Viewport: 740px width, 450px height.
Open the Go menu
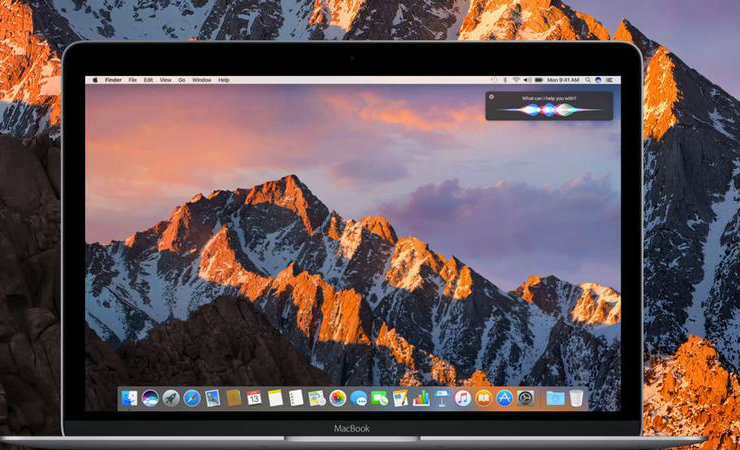point(182,80)
